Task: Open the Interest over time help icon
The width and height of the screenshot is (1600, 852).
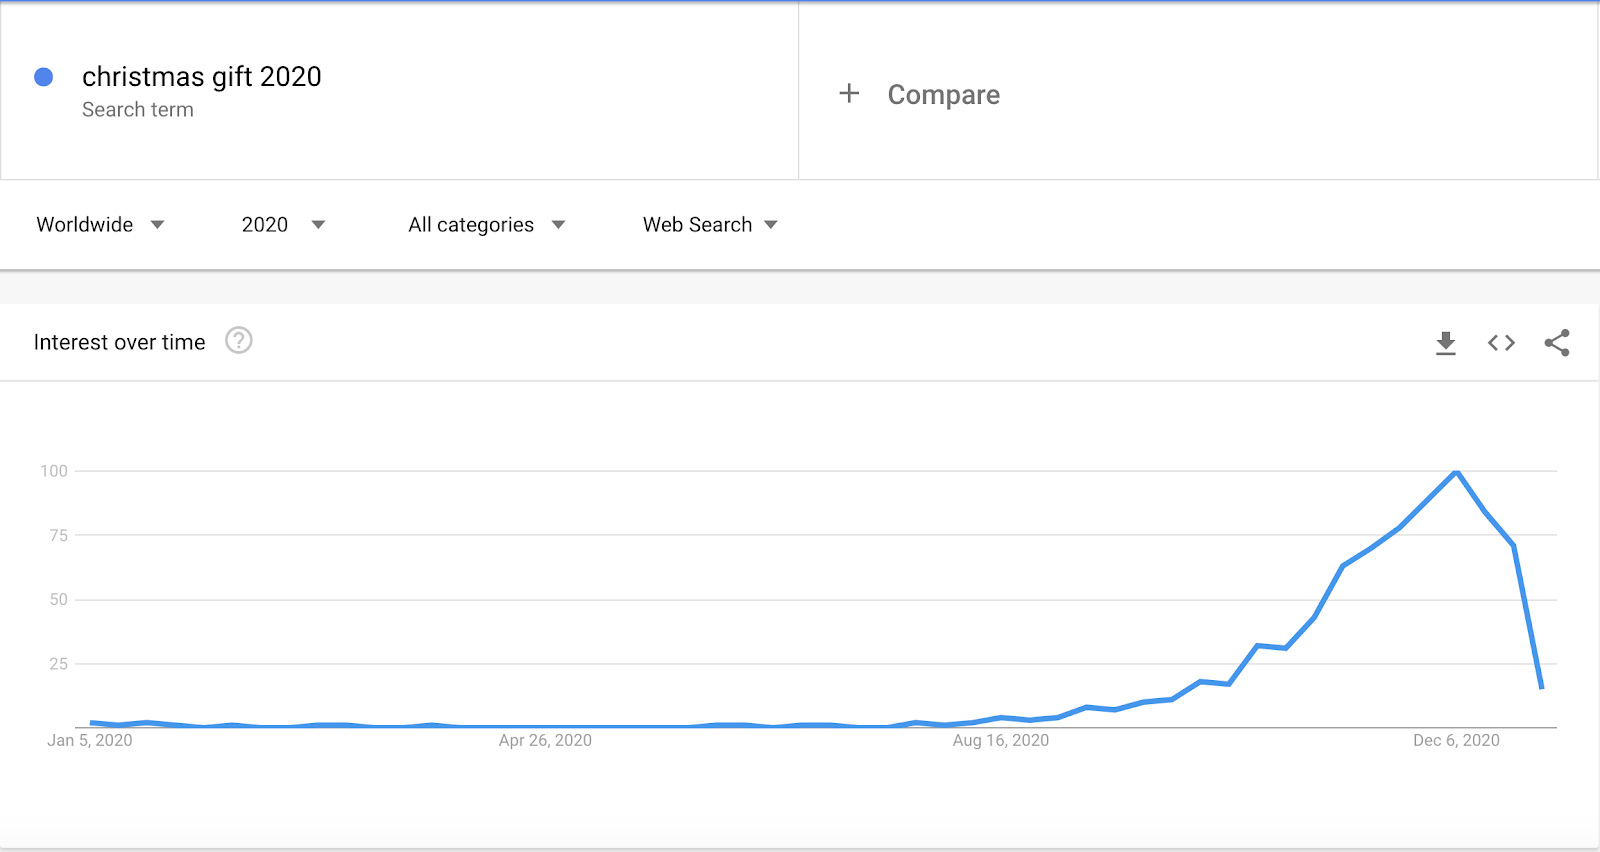Action: pos(239,341)
